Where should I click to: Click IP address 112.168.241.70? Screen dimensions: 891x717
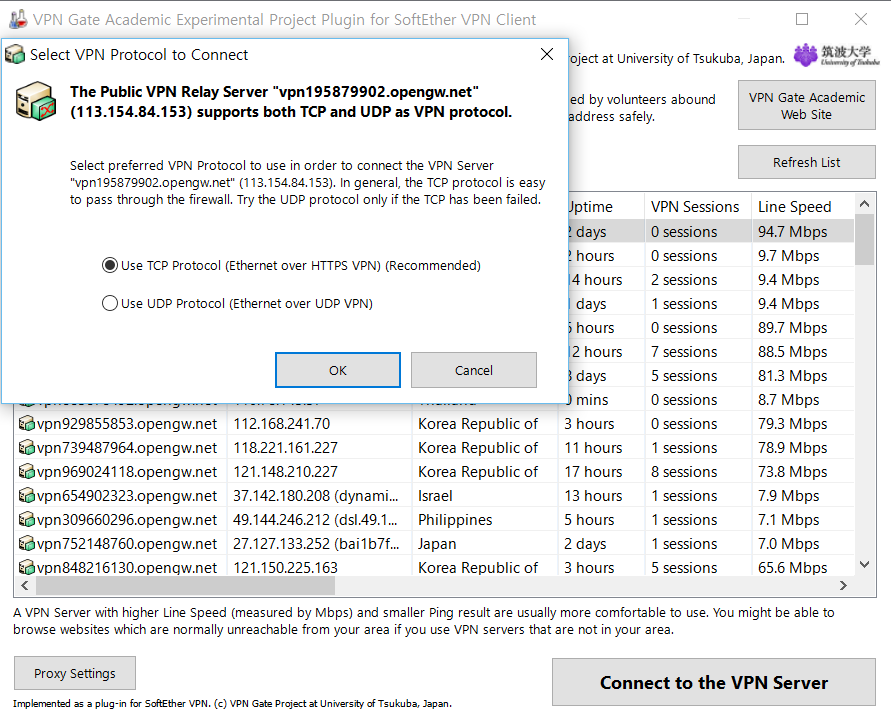[x=281, y=424]
